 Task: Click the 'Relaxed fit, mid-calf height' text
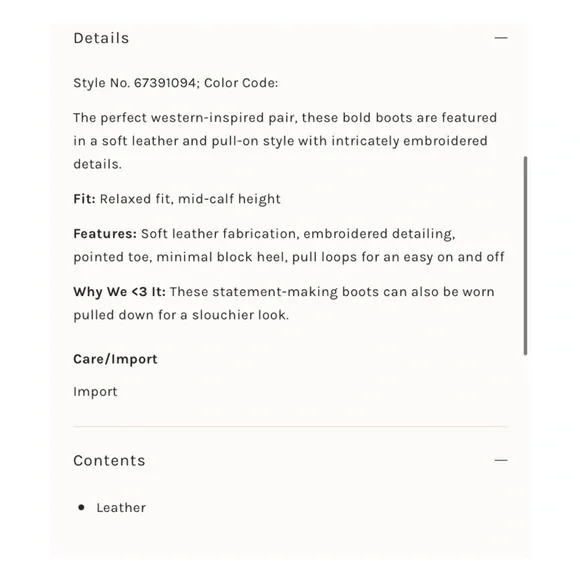tap(190, 199)
